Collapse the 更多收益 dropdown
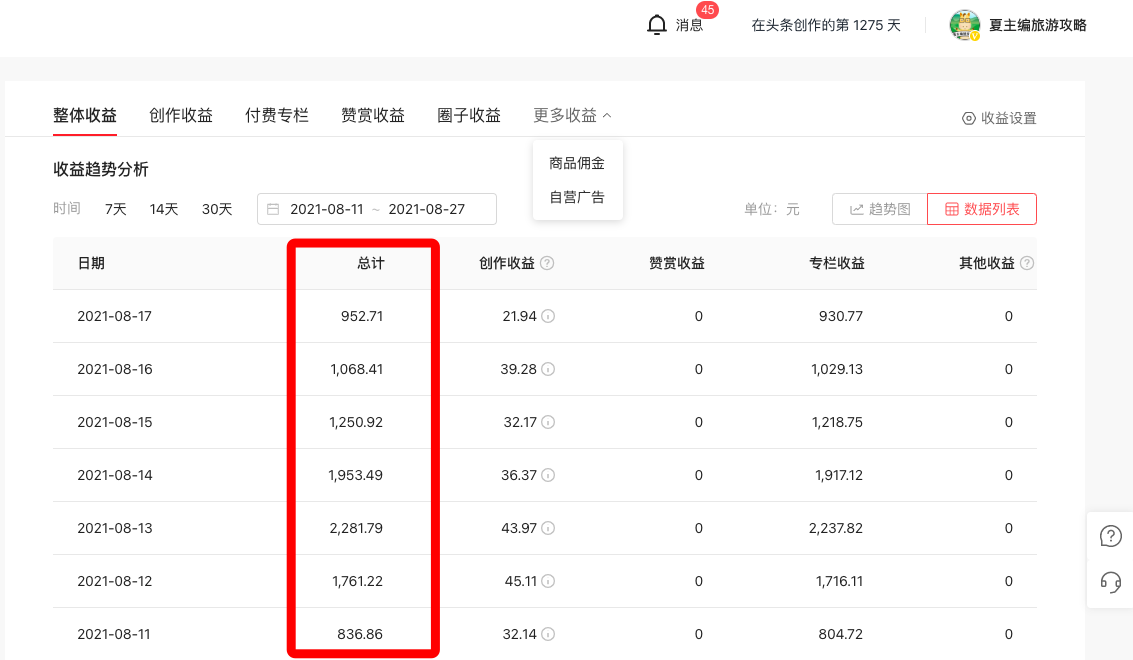The image size is (1133, 660). [x=570, y=114]
